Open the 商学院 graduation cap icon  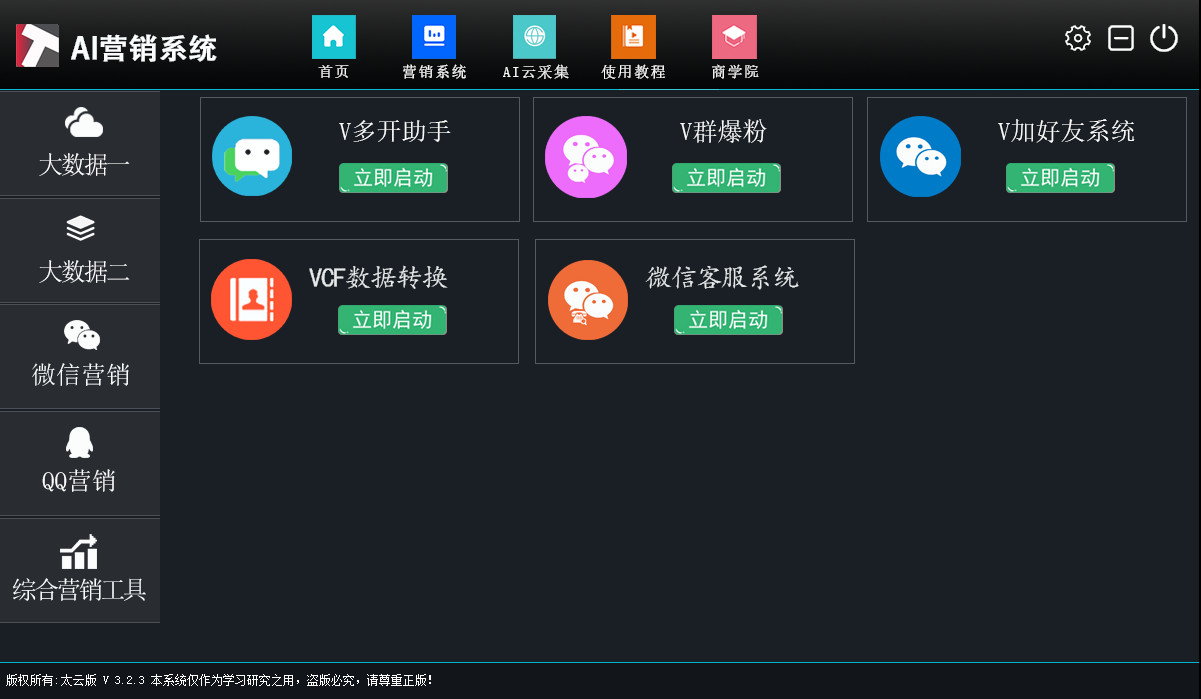point(734,37)
